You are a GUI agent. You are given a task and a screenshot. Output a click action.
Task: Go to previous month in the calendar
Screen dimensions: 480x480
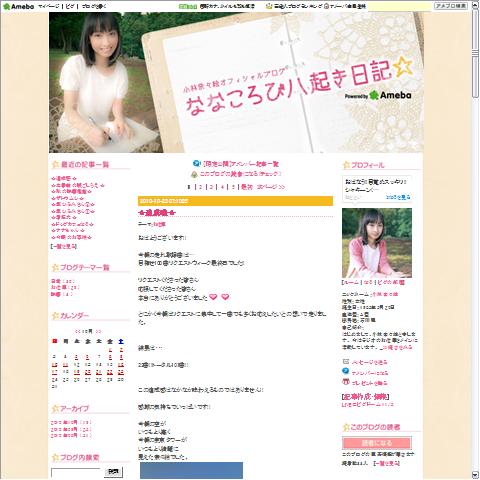tap(78, 331)
